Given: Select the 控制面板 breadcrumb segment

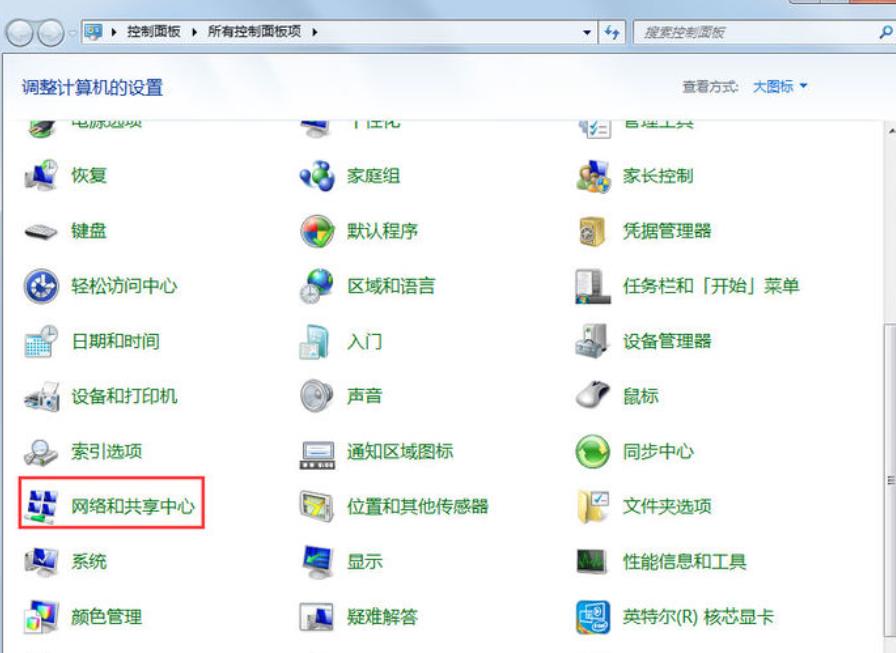Looking at the screenshot, I should point(154,31).
